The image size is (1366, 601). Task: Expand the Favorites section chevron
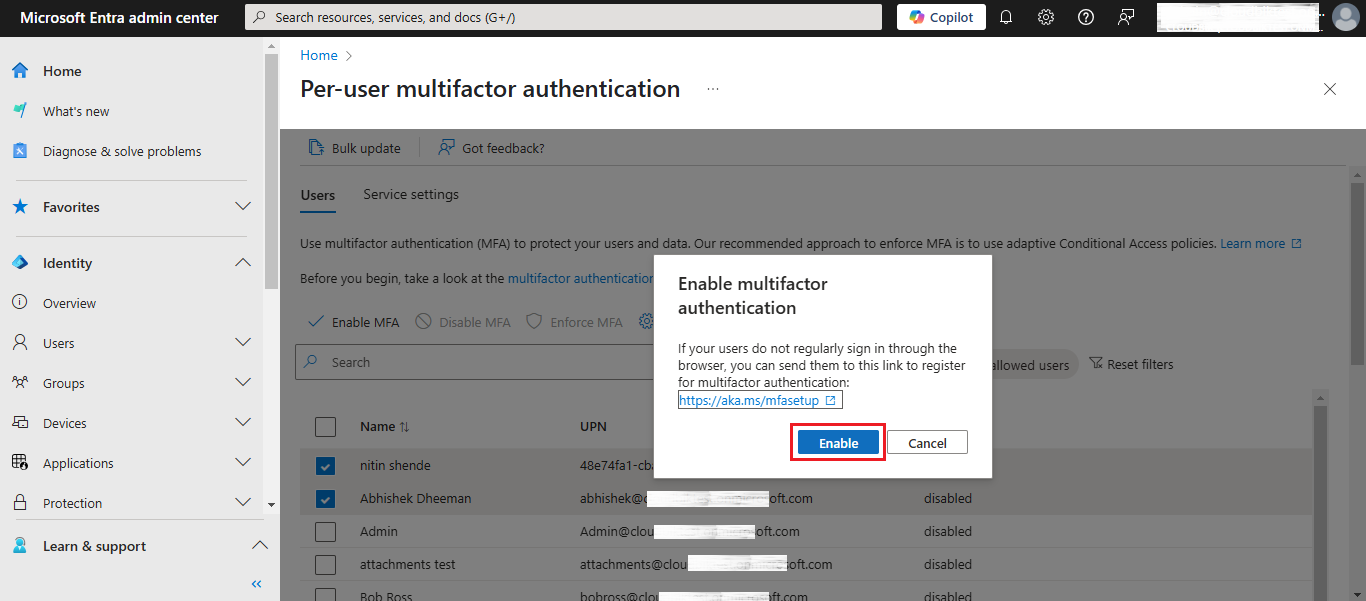(243, 206)
